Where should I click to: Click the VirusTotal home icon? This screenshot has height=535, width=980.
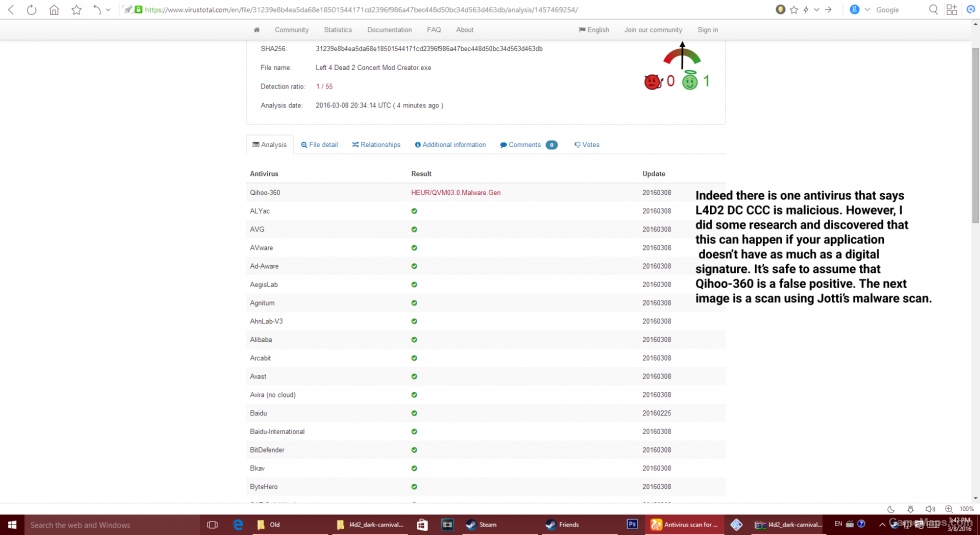tap(256, 29)
